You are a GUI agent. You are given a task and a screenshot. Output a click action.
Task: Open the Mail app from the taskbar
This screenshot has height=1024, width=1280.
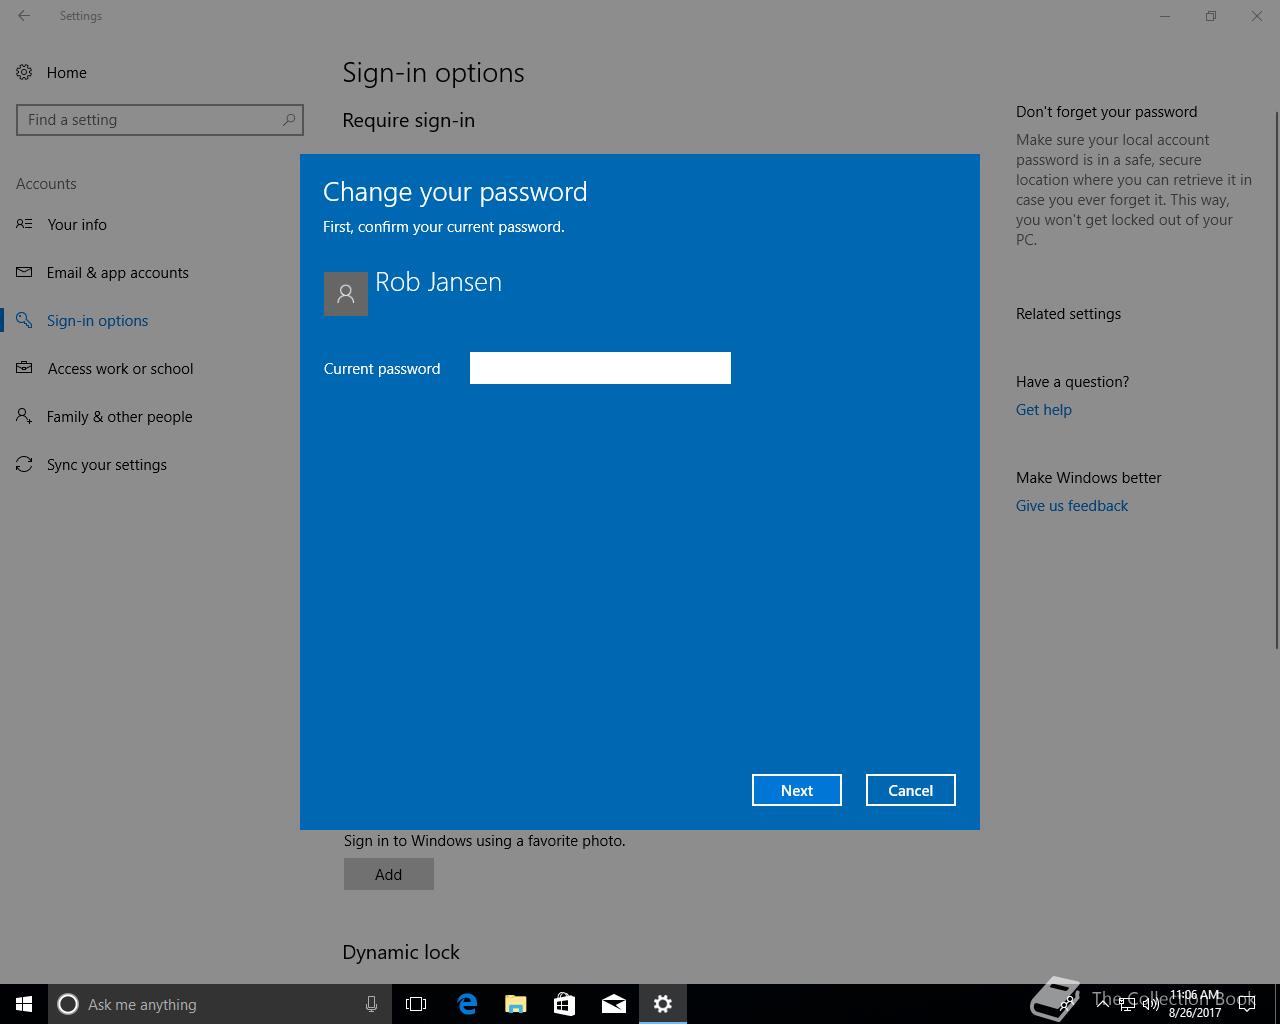(x=614, y=1004)
